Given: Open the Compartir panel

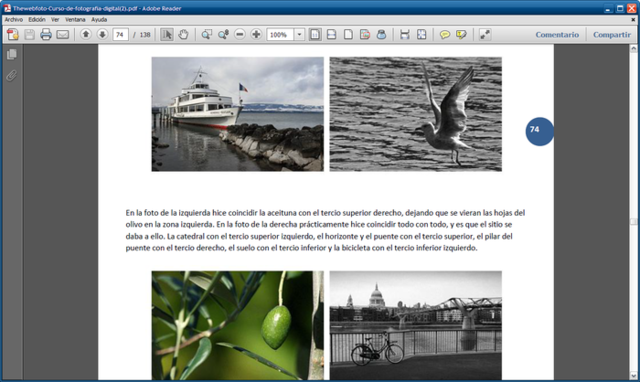Looking at the screenshot, I should [x=612, y=35].
